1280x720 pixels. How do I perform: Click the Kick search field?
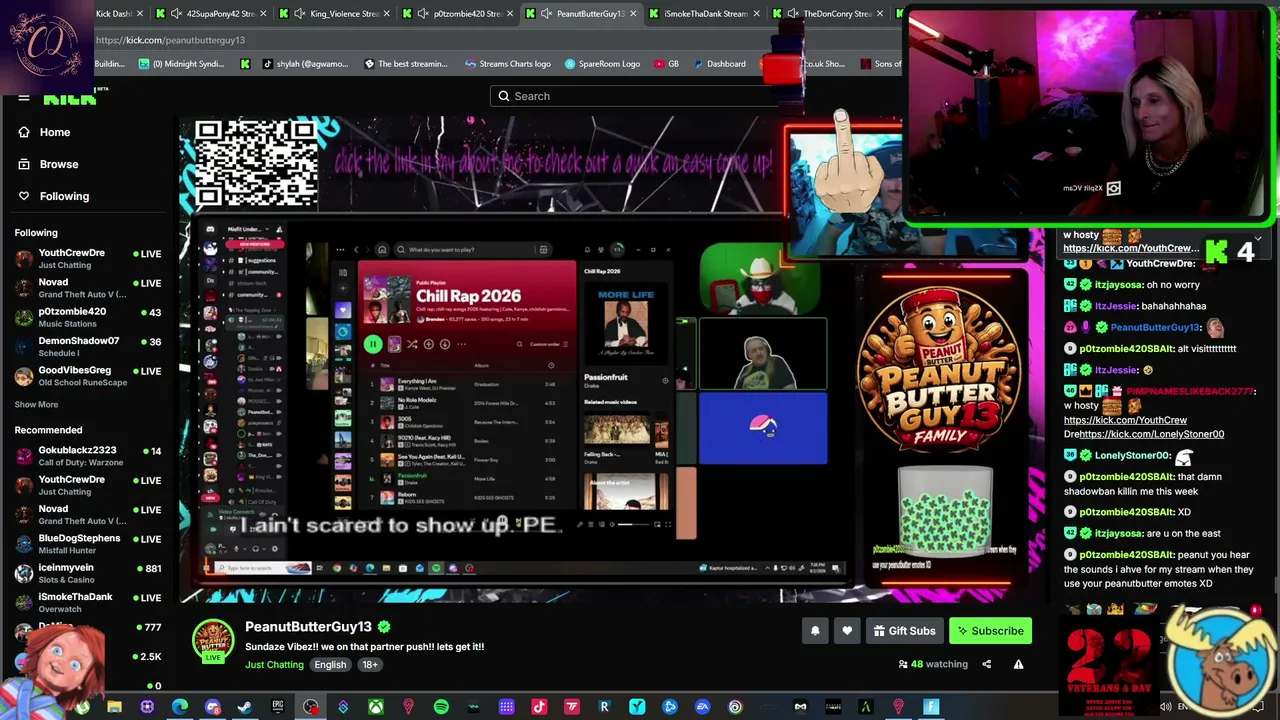click(x=640, y=96)
